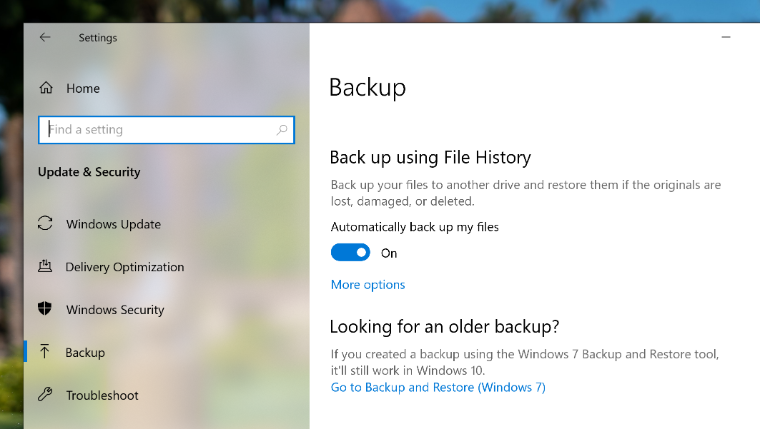Open More options link
The height and width of the screenshot is (429, 760).
click(x=368, y=285)
